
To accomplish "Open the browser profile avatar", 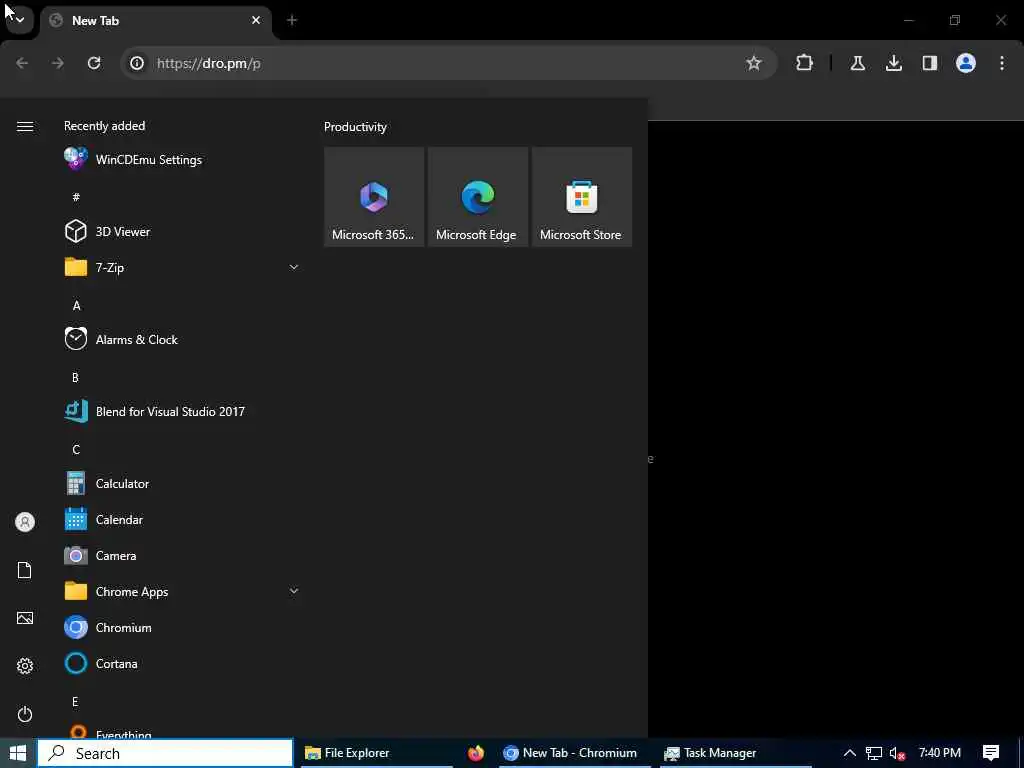I will (x=966, y=63).
